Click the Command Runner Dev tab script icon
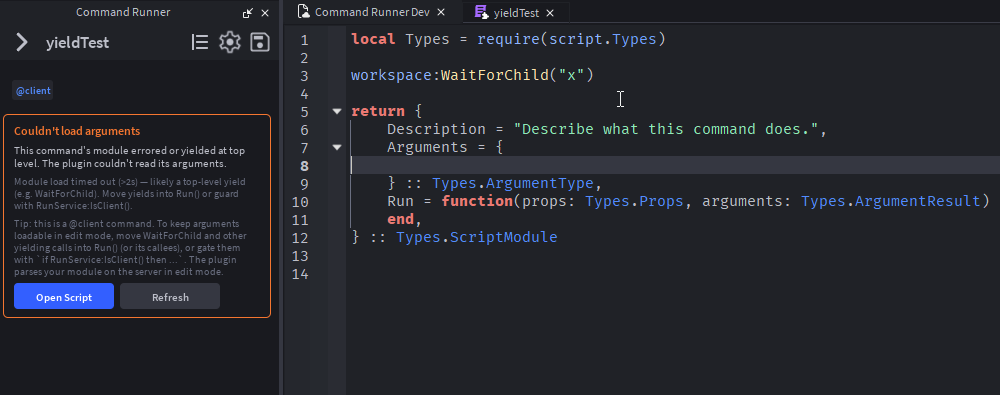Viewport: 1000px width, 395px height. (x=304, y=12)
